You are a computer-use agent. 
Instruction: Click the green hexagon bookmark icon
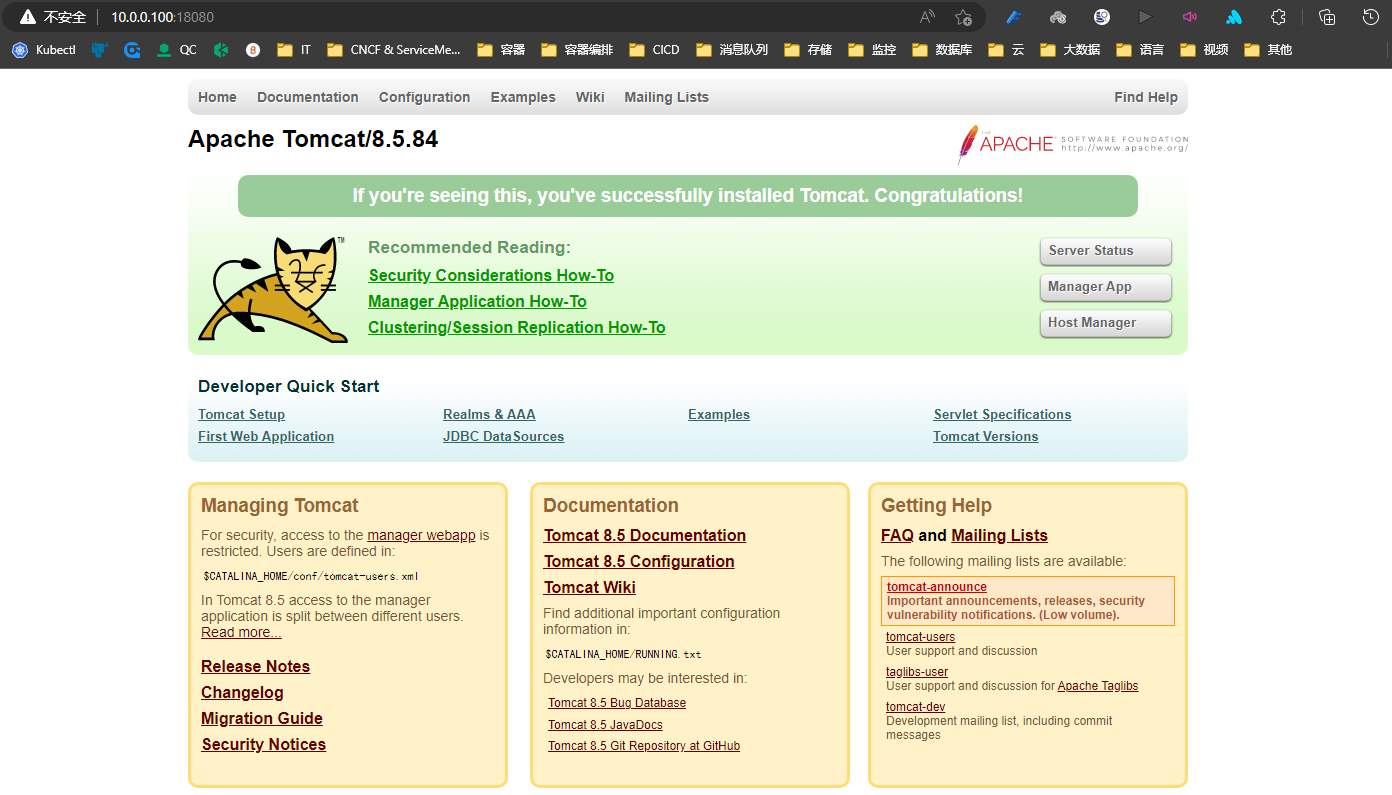pyautogui.click(x=221, y=49)
